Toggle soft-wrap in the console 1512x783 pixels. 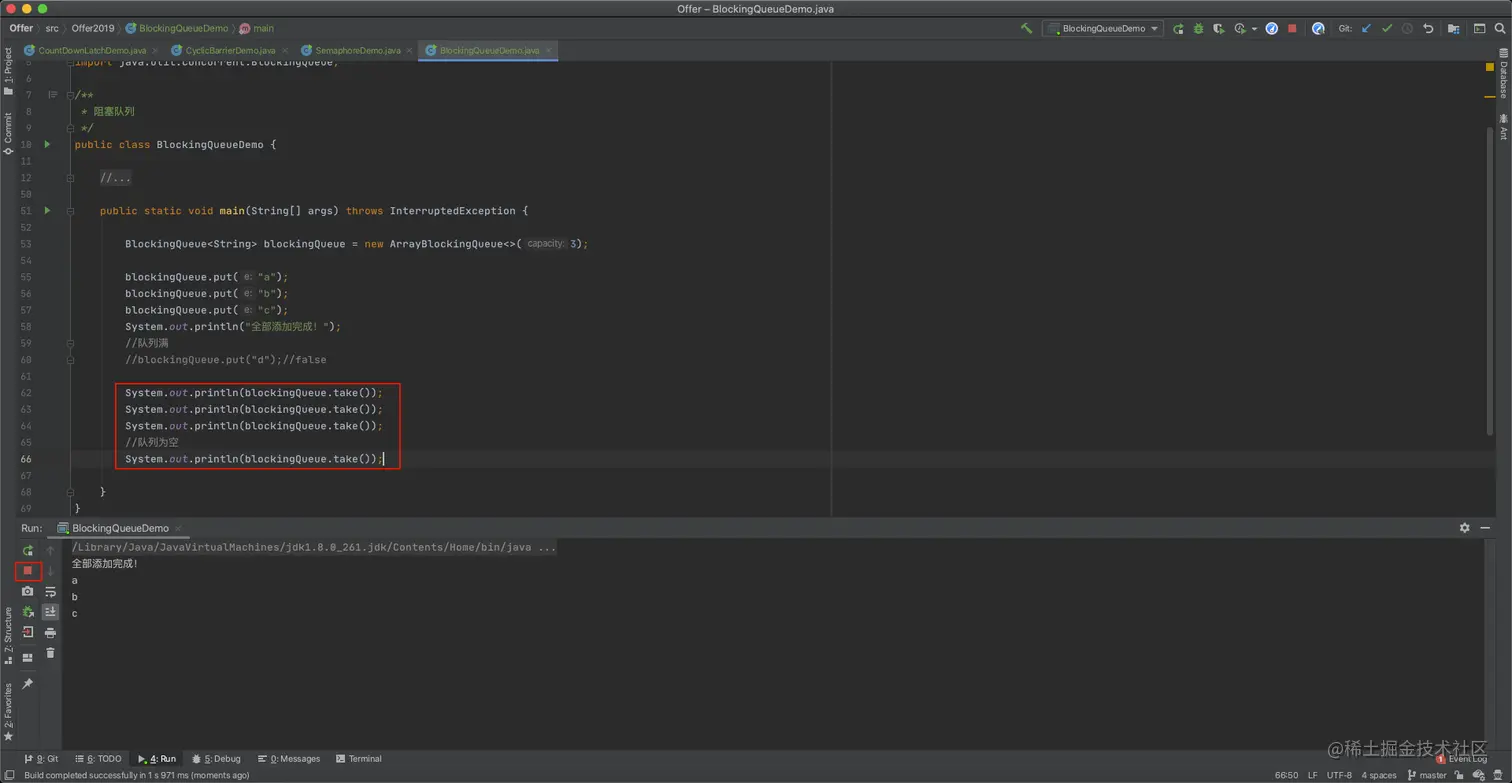coord(50,592)
